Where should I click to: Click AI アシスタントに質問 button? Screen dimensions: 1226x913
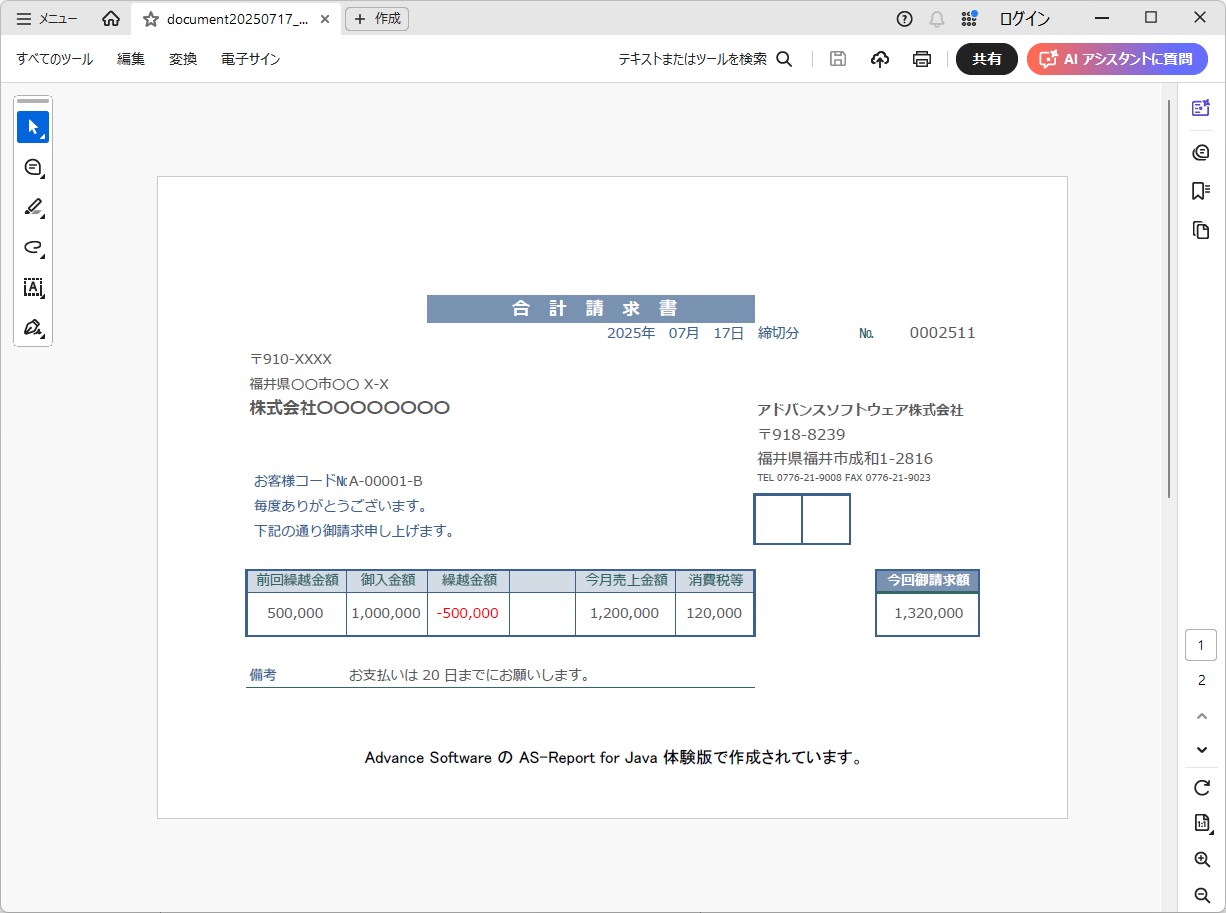pos(1117,59)
